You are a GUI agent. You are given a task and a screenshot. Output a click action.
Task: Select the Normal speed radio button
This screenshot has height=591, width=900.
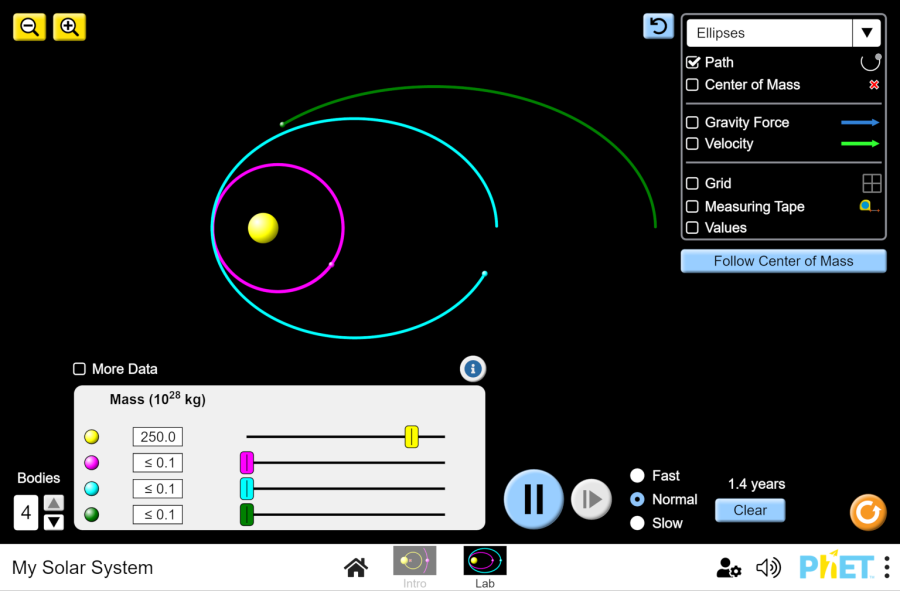[637, 499]
